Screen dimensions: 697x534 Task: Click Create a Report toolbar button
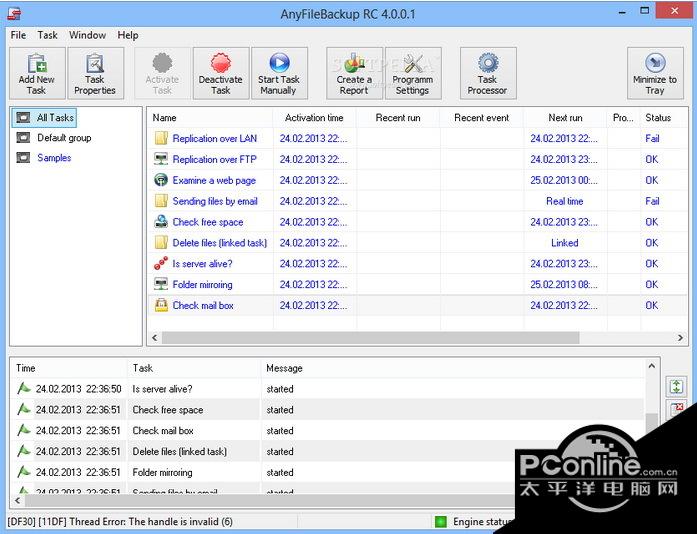click(354, 73)
